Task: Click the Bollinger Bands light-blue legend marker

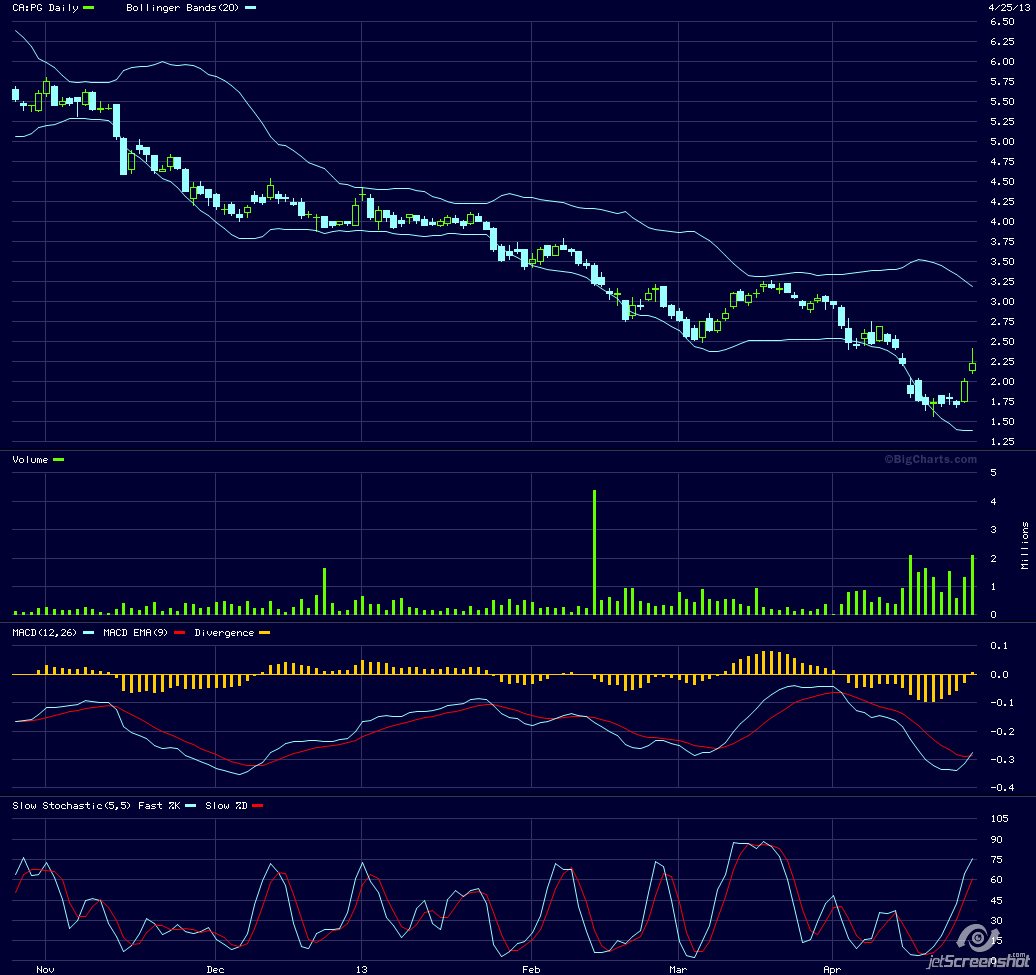Action: (x=250, y=8)
